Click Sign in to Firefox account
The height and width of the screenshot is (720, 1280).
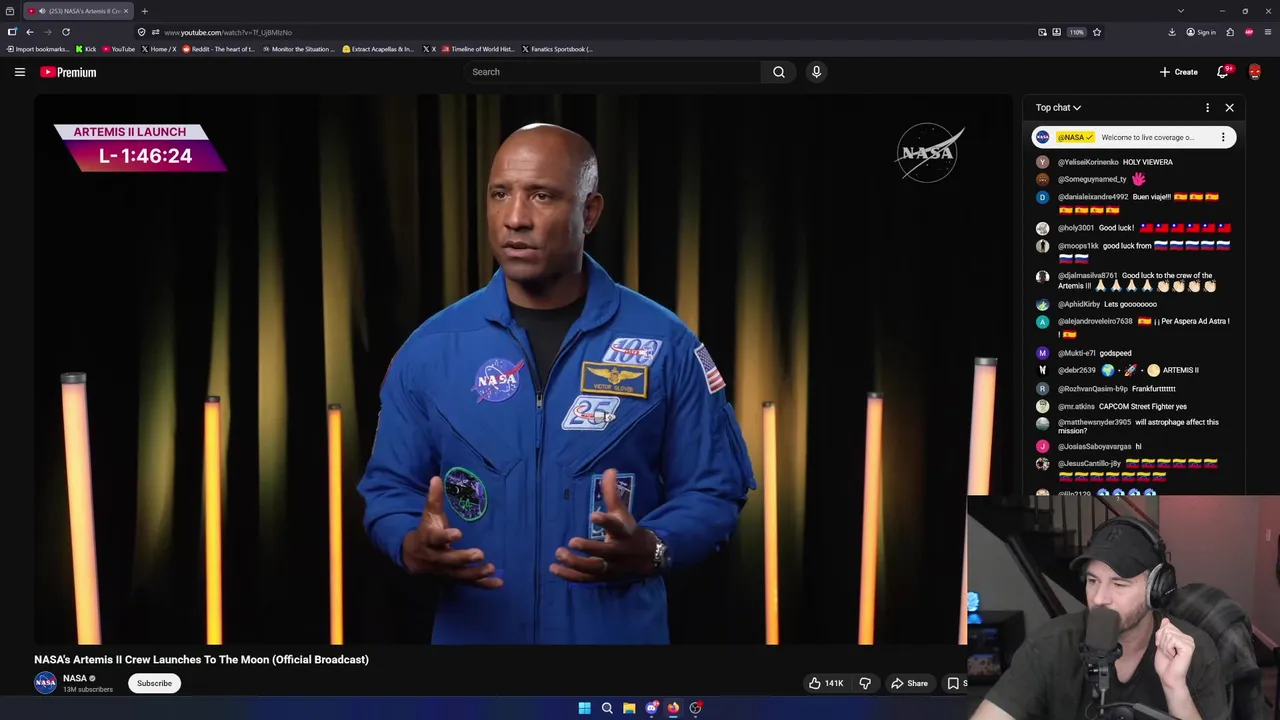click(x=1201, y=32)
